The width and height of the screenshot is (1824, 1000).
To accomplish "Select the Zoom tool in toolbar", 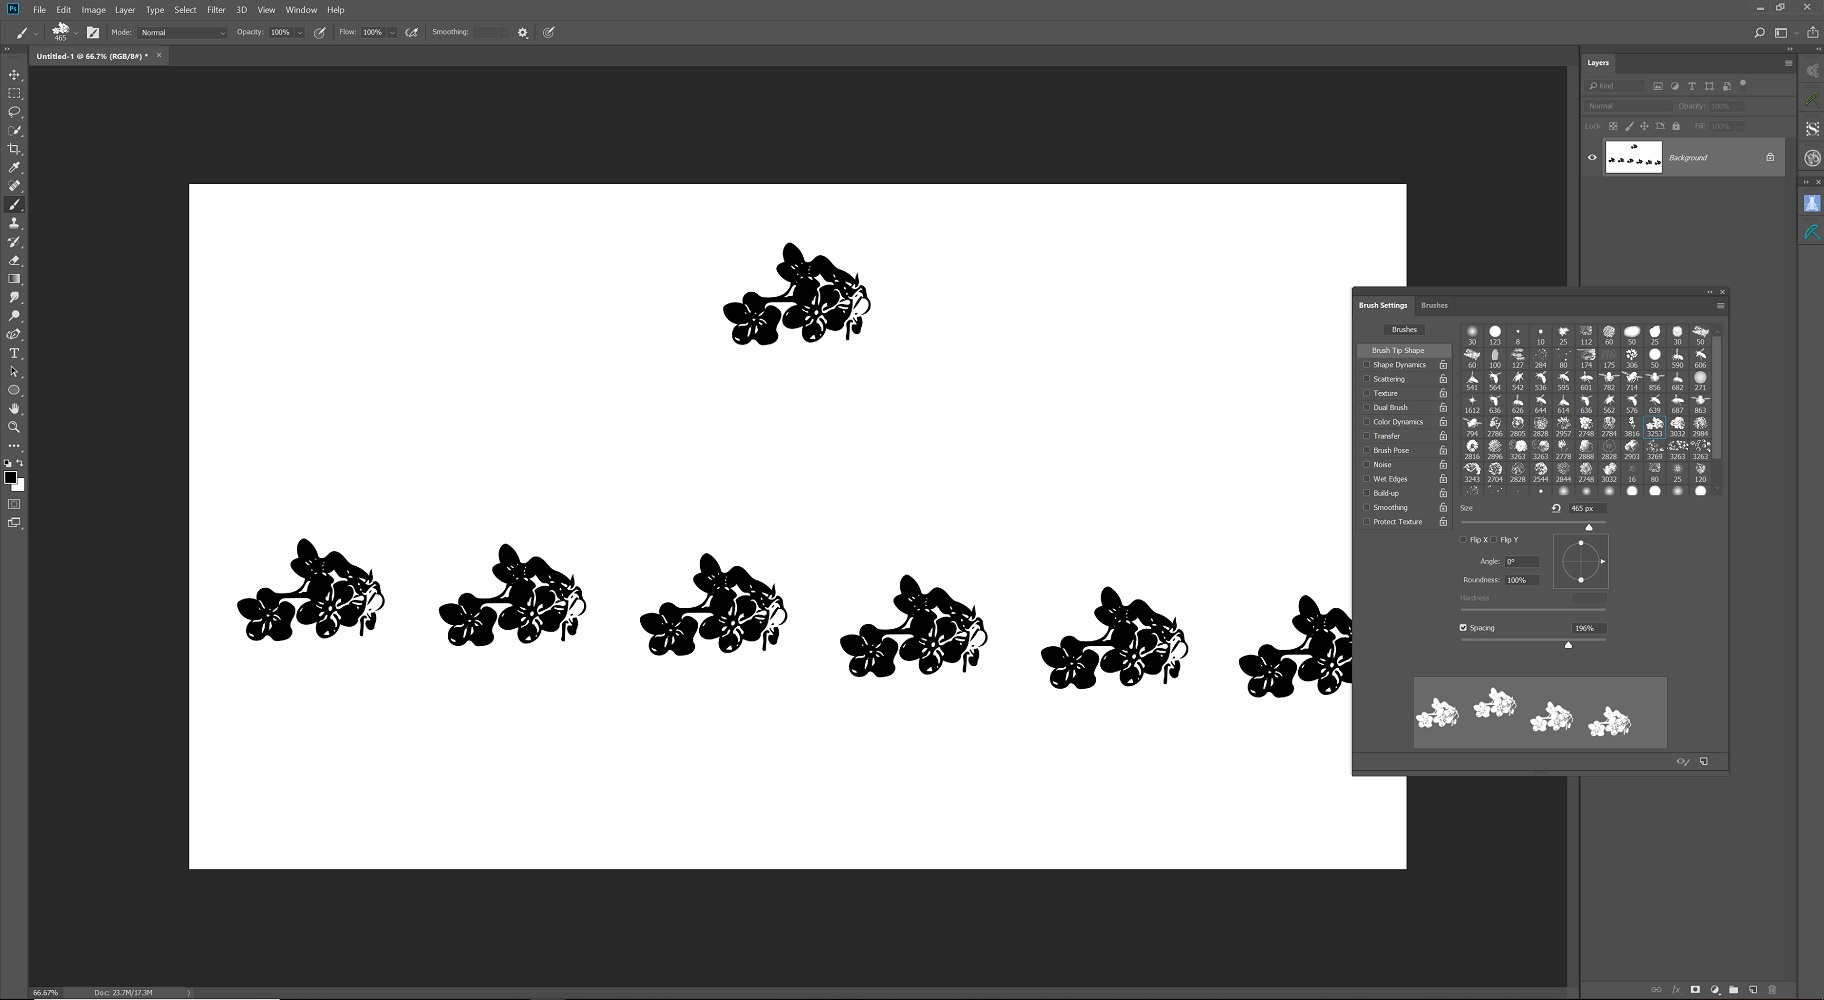I will pos(14,427).
